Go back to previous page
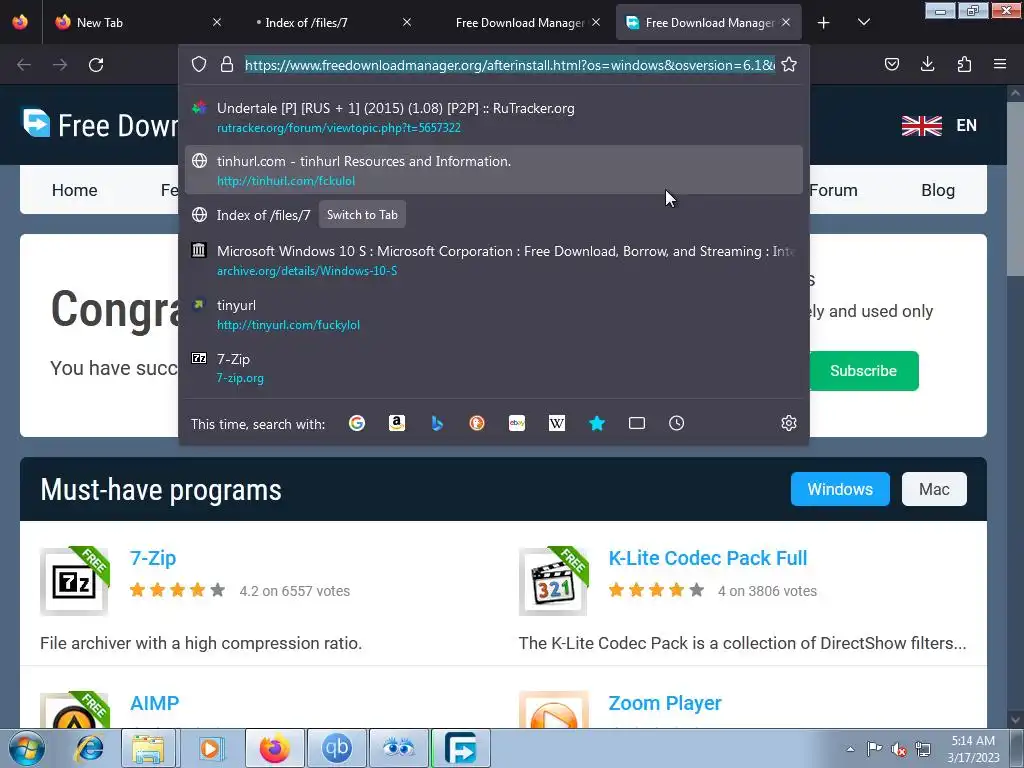This screenshot has width=1024, height=768. (24, 65)
